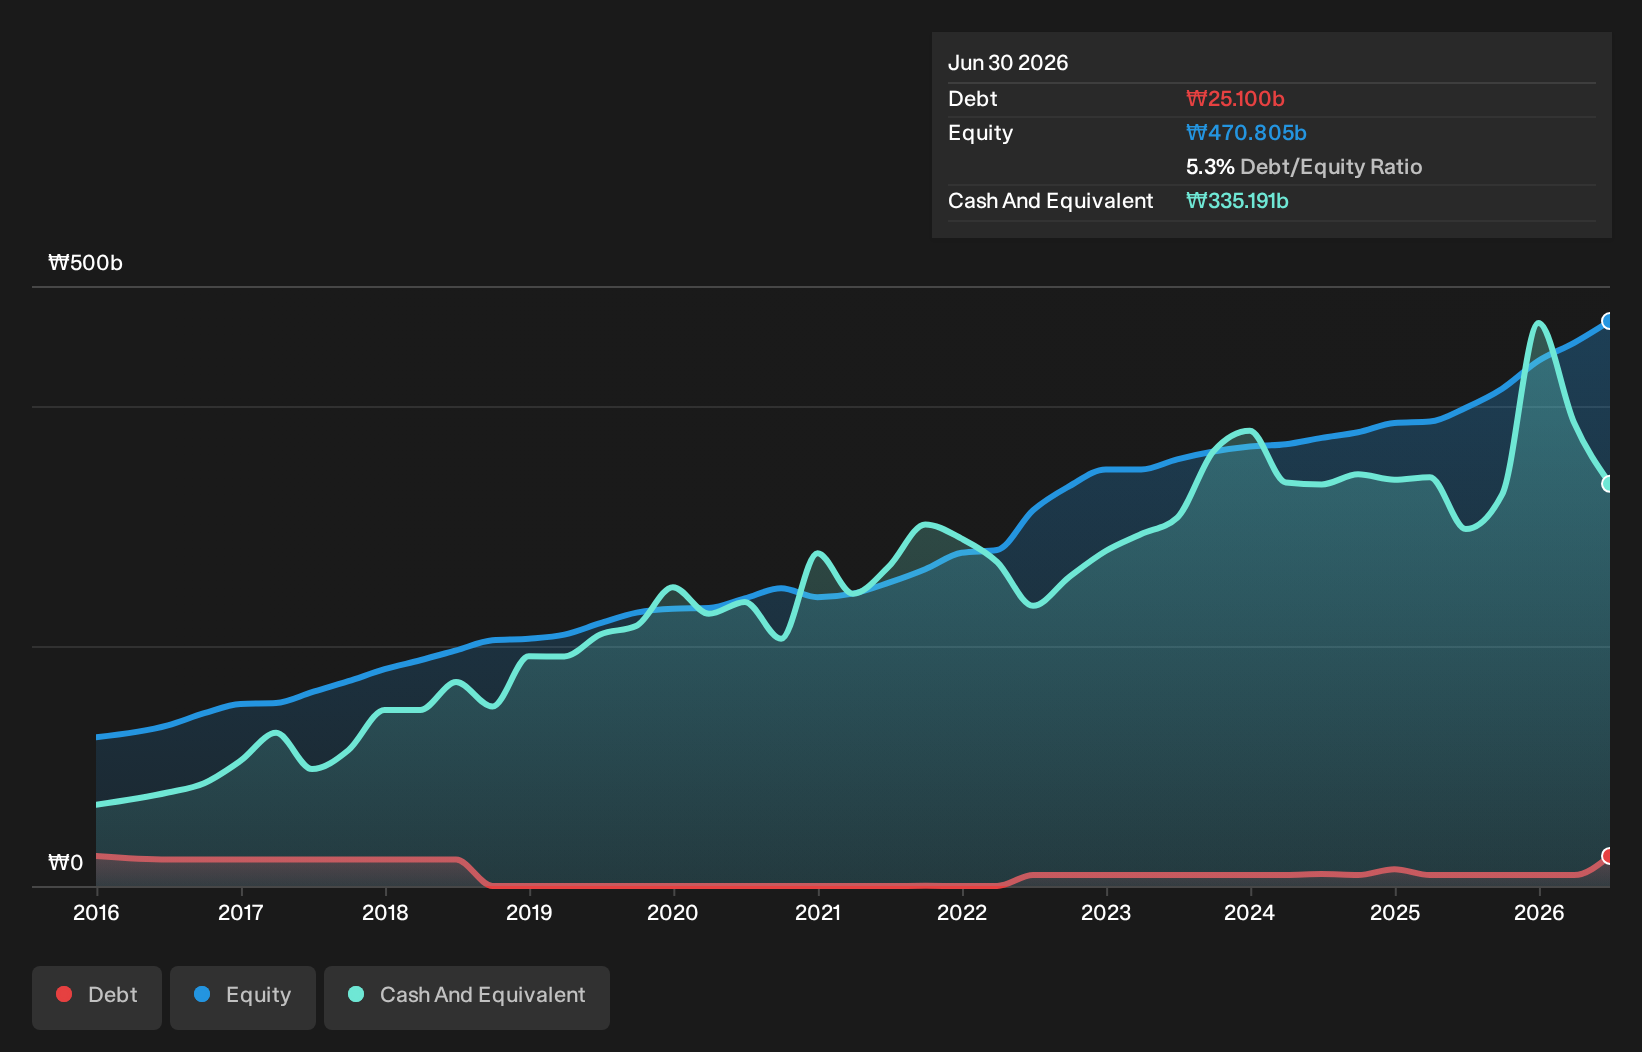Click the Cash And Equivalent tooltip label

pos(1050,201)
